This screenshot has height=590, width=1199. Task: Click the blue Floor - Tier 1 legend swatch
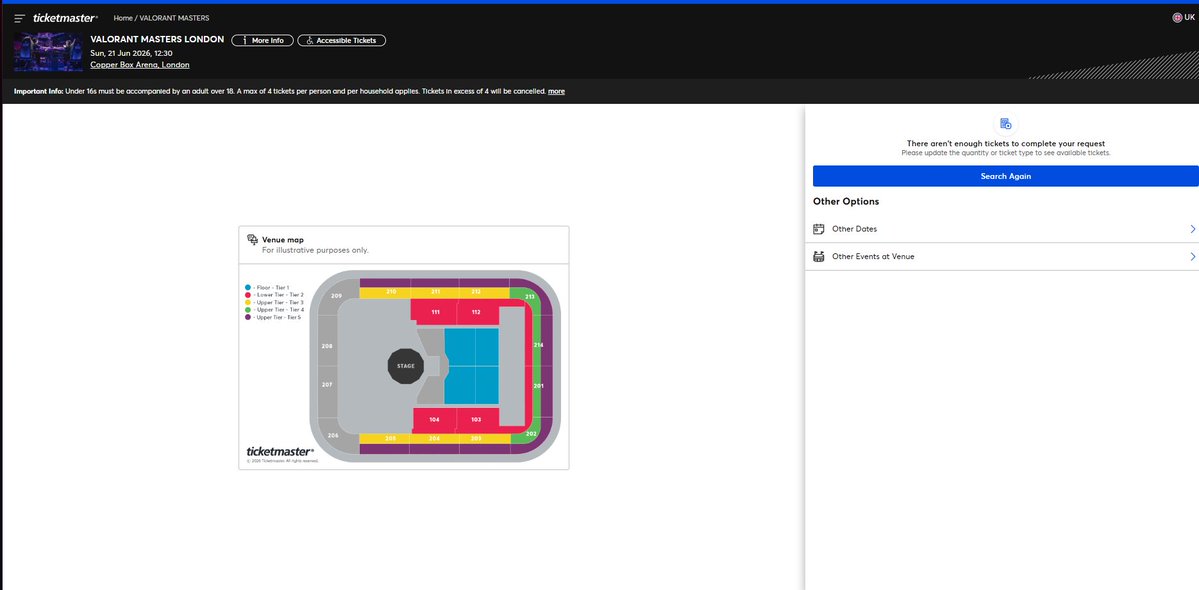click(x=248, y=287)
